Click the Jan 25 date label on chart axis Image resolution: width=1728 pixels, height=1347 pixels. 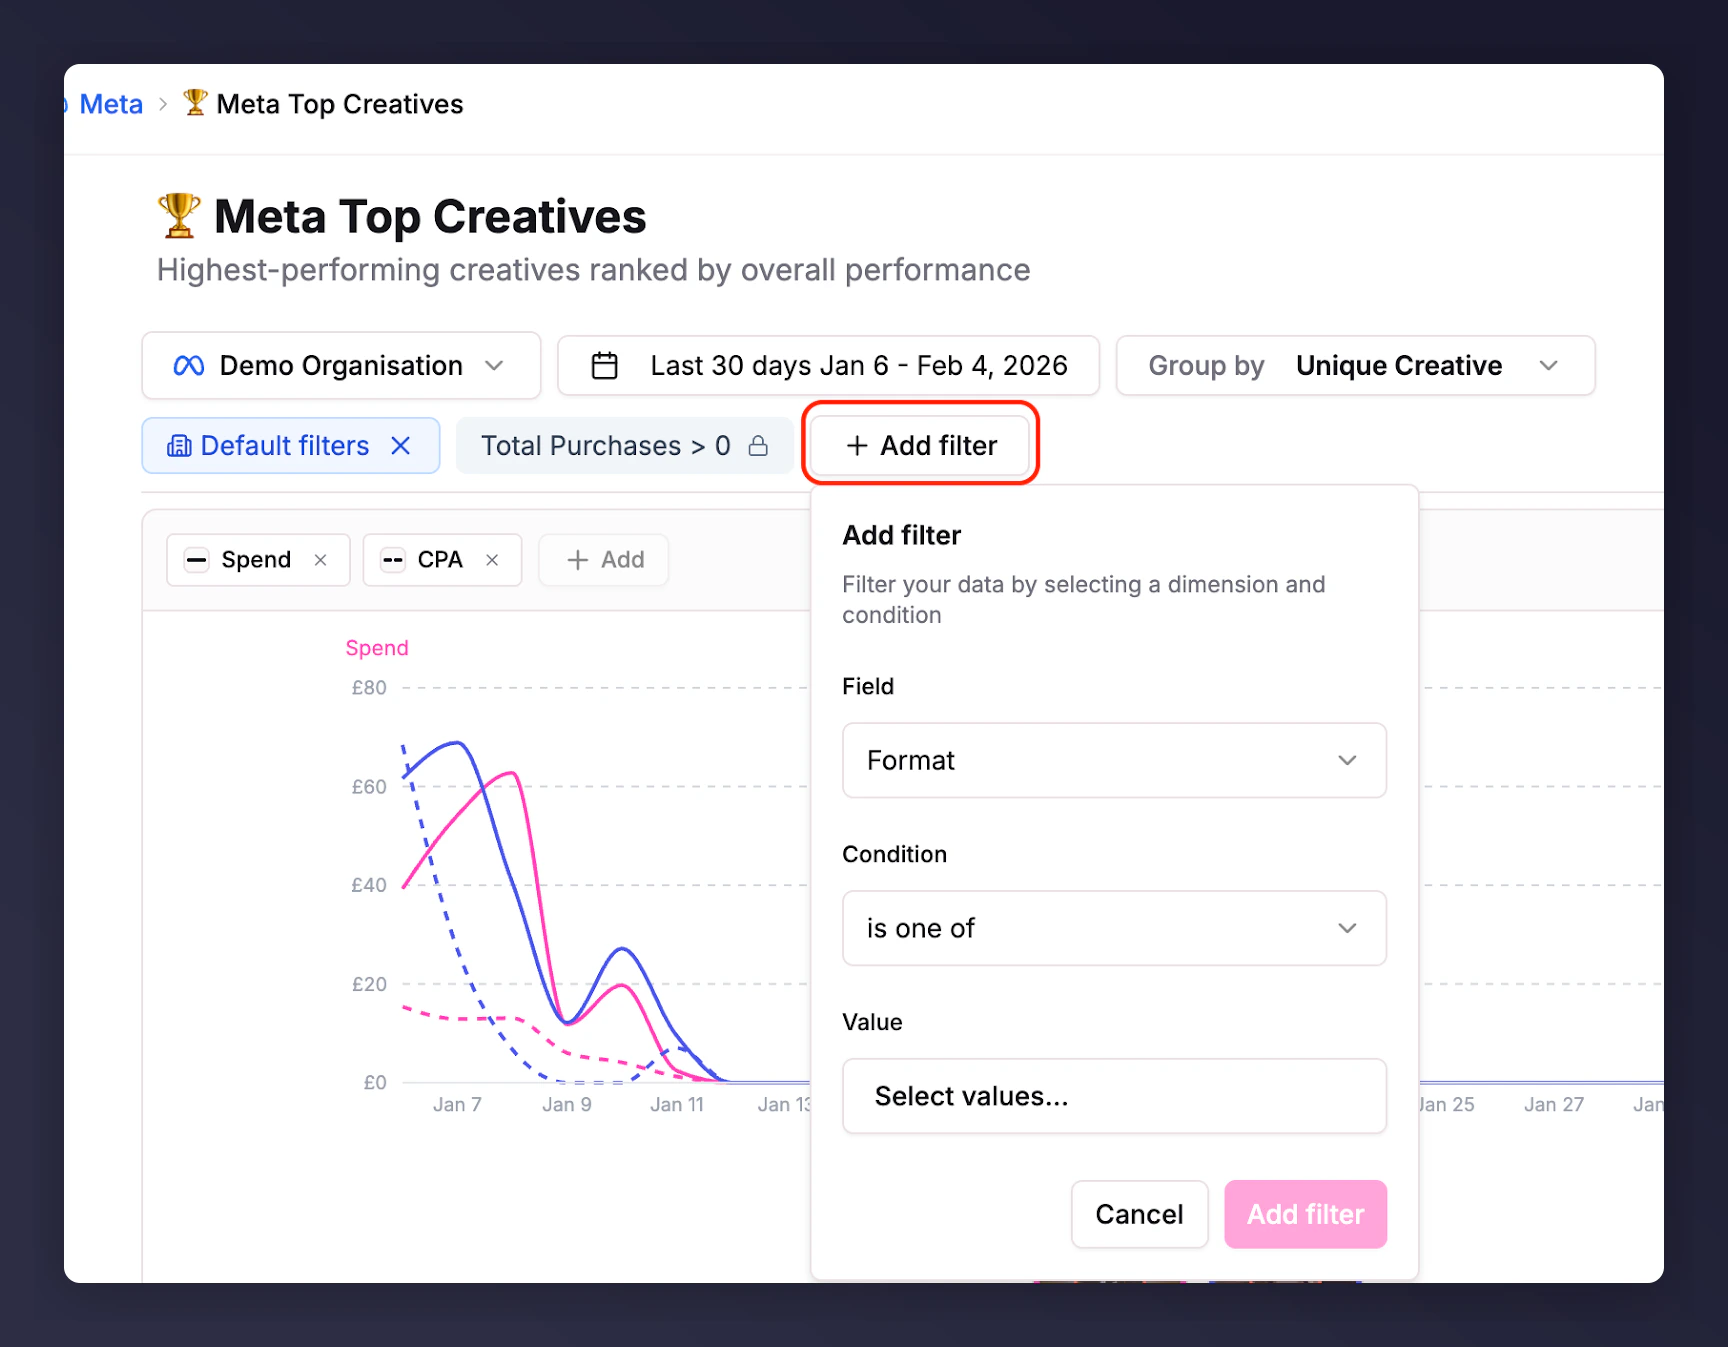coord(1447,1105)
